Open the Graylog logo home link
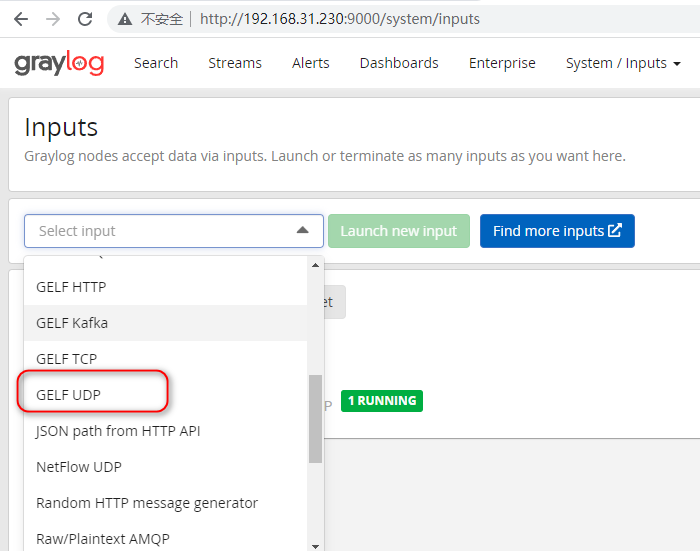This screenshot has height=551, width=700. click(x=59, y=63)
